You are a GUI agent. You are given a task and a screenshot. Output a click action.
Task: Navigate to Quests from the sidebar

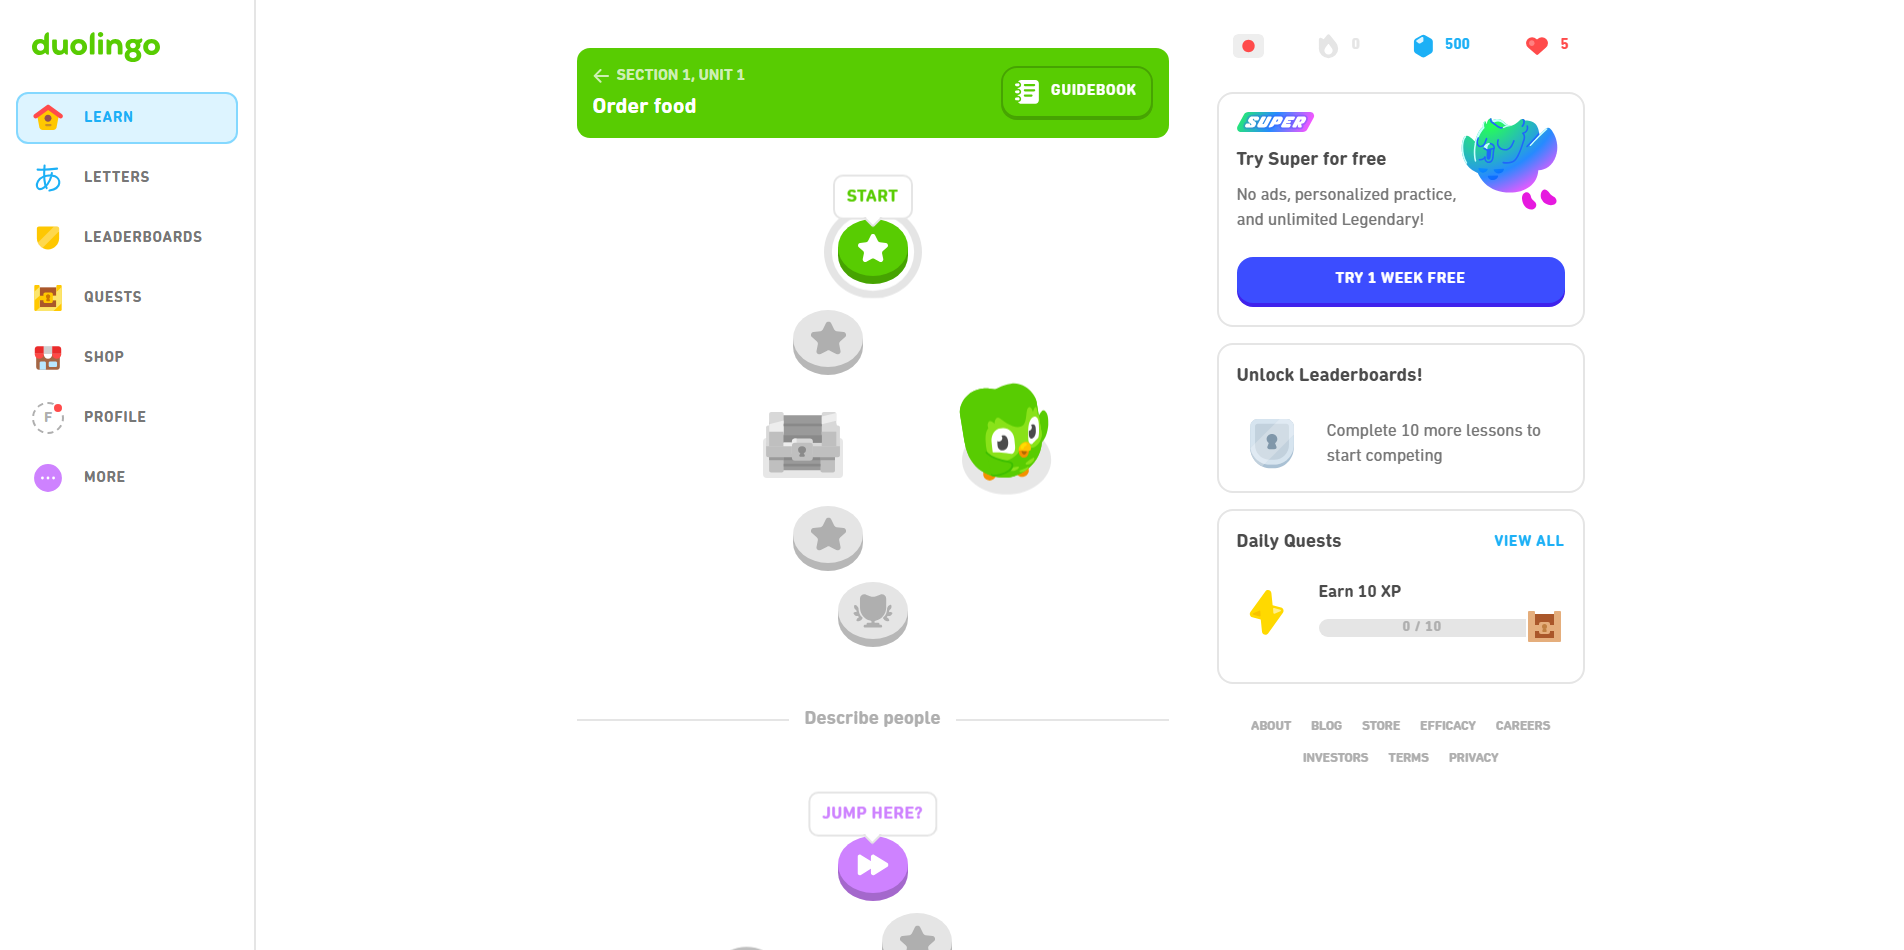tap(112, 297)
